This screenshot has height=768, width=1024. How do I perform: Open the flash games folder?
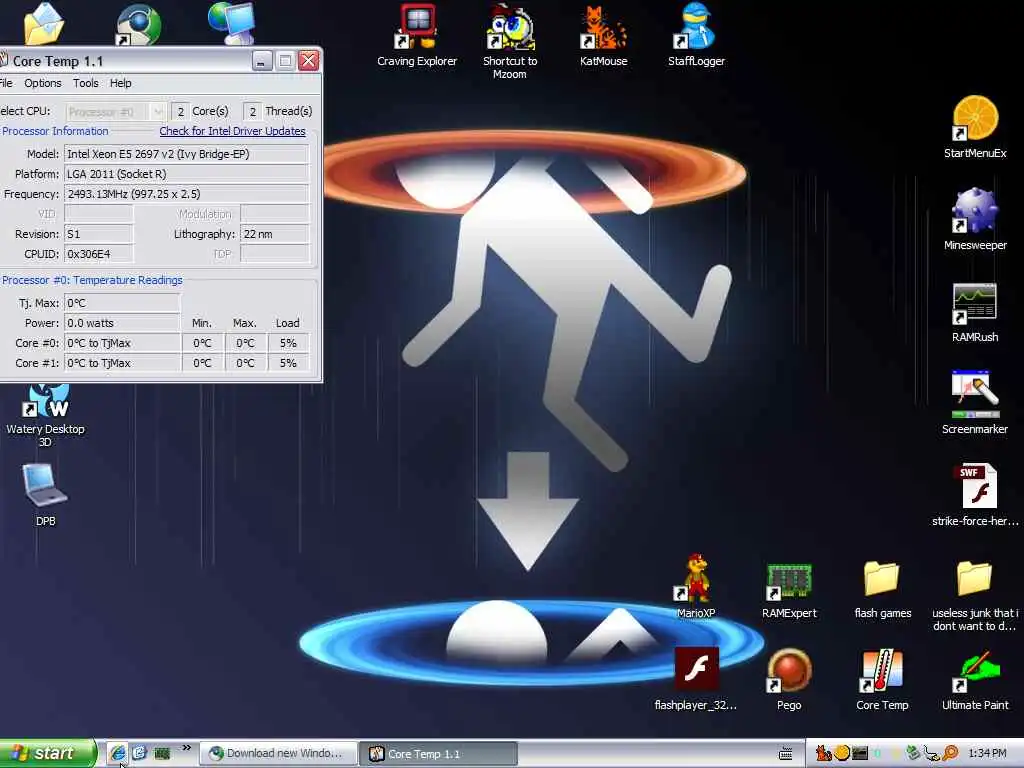tap(882, 579)
